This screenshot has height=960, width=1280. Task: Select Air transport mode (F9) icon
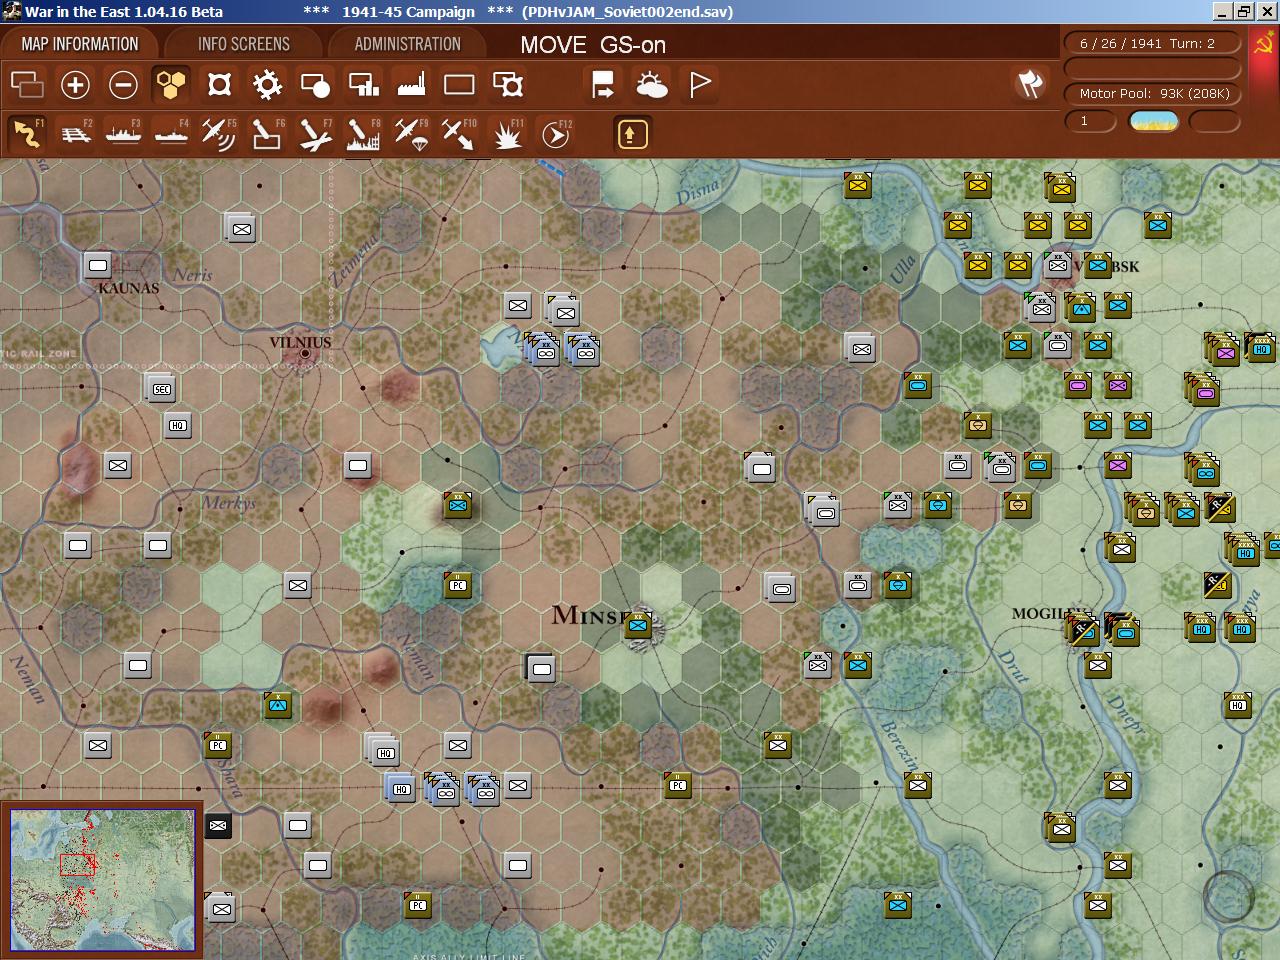click(411, 134)
